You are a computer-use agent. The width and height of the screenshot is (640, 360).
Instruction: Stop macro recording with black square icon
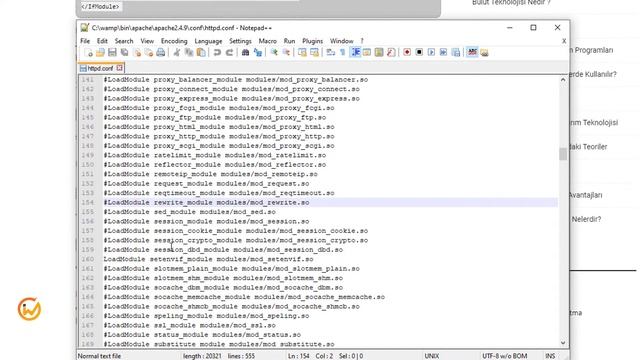coord(419,52)
